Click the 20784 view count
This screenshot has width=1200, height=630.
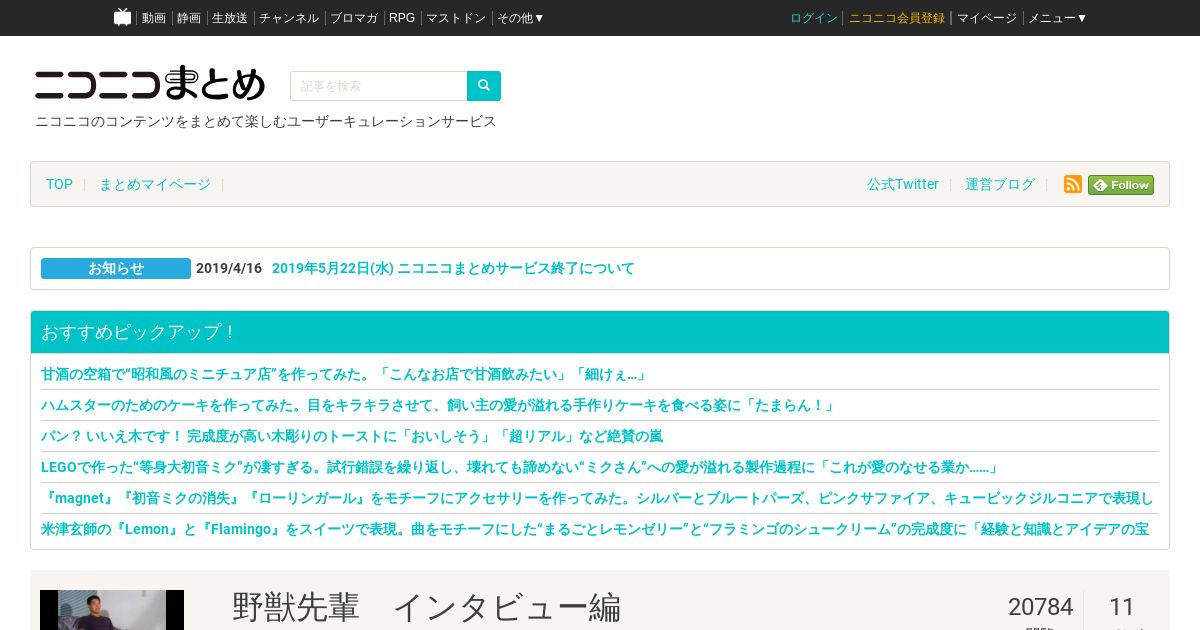click(1040, 607)
